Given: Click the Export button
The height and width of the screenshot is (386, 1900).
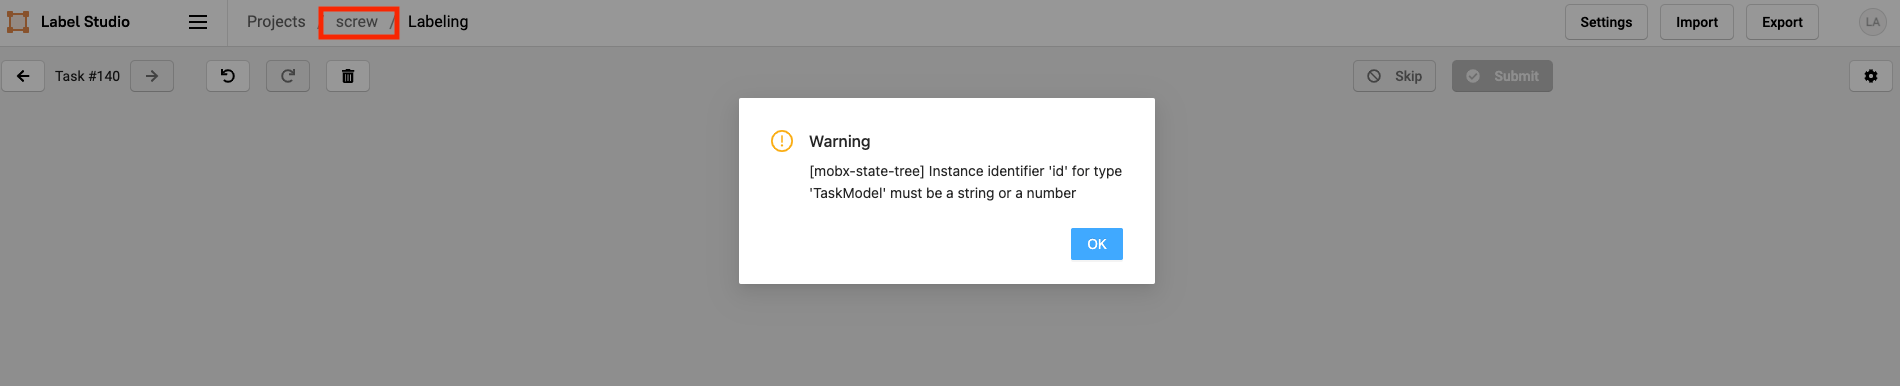Looking at the screenshot, I should point(1782,22).
